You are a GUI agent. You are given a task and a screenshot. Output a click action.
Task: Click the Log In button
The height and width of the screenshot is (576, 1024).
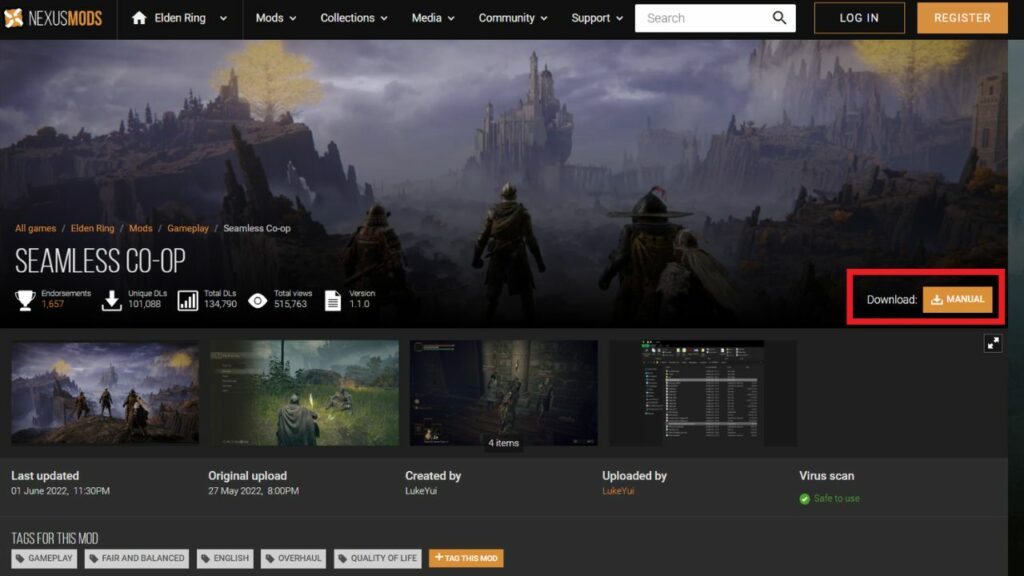click(859, 18)
